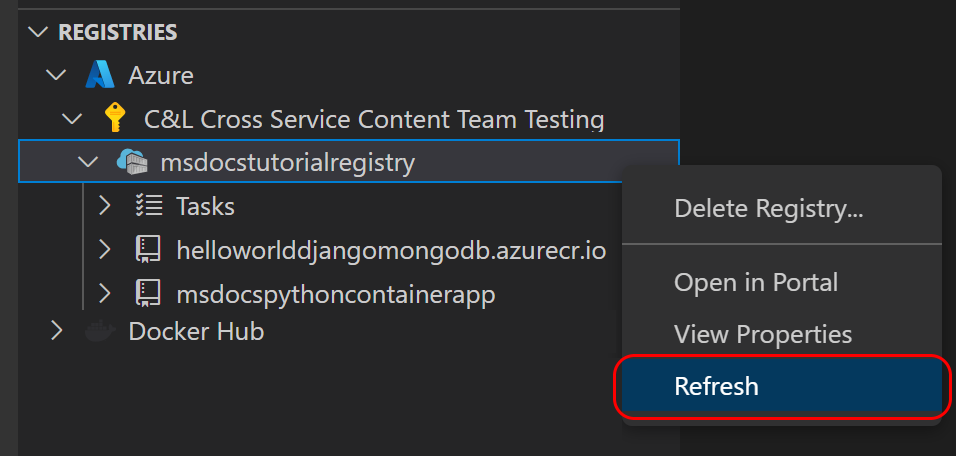This screenshot has width=956, height=456.
Task: Select the helloworlddjangomongodb.azurecr.io tree label
Action: tap(390, 250)
